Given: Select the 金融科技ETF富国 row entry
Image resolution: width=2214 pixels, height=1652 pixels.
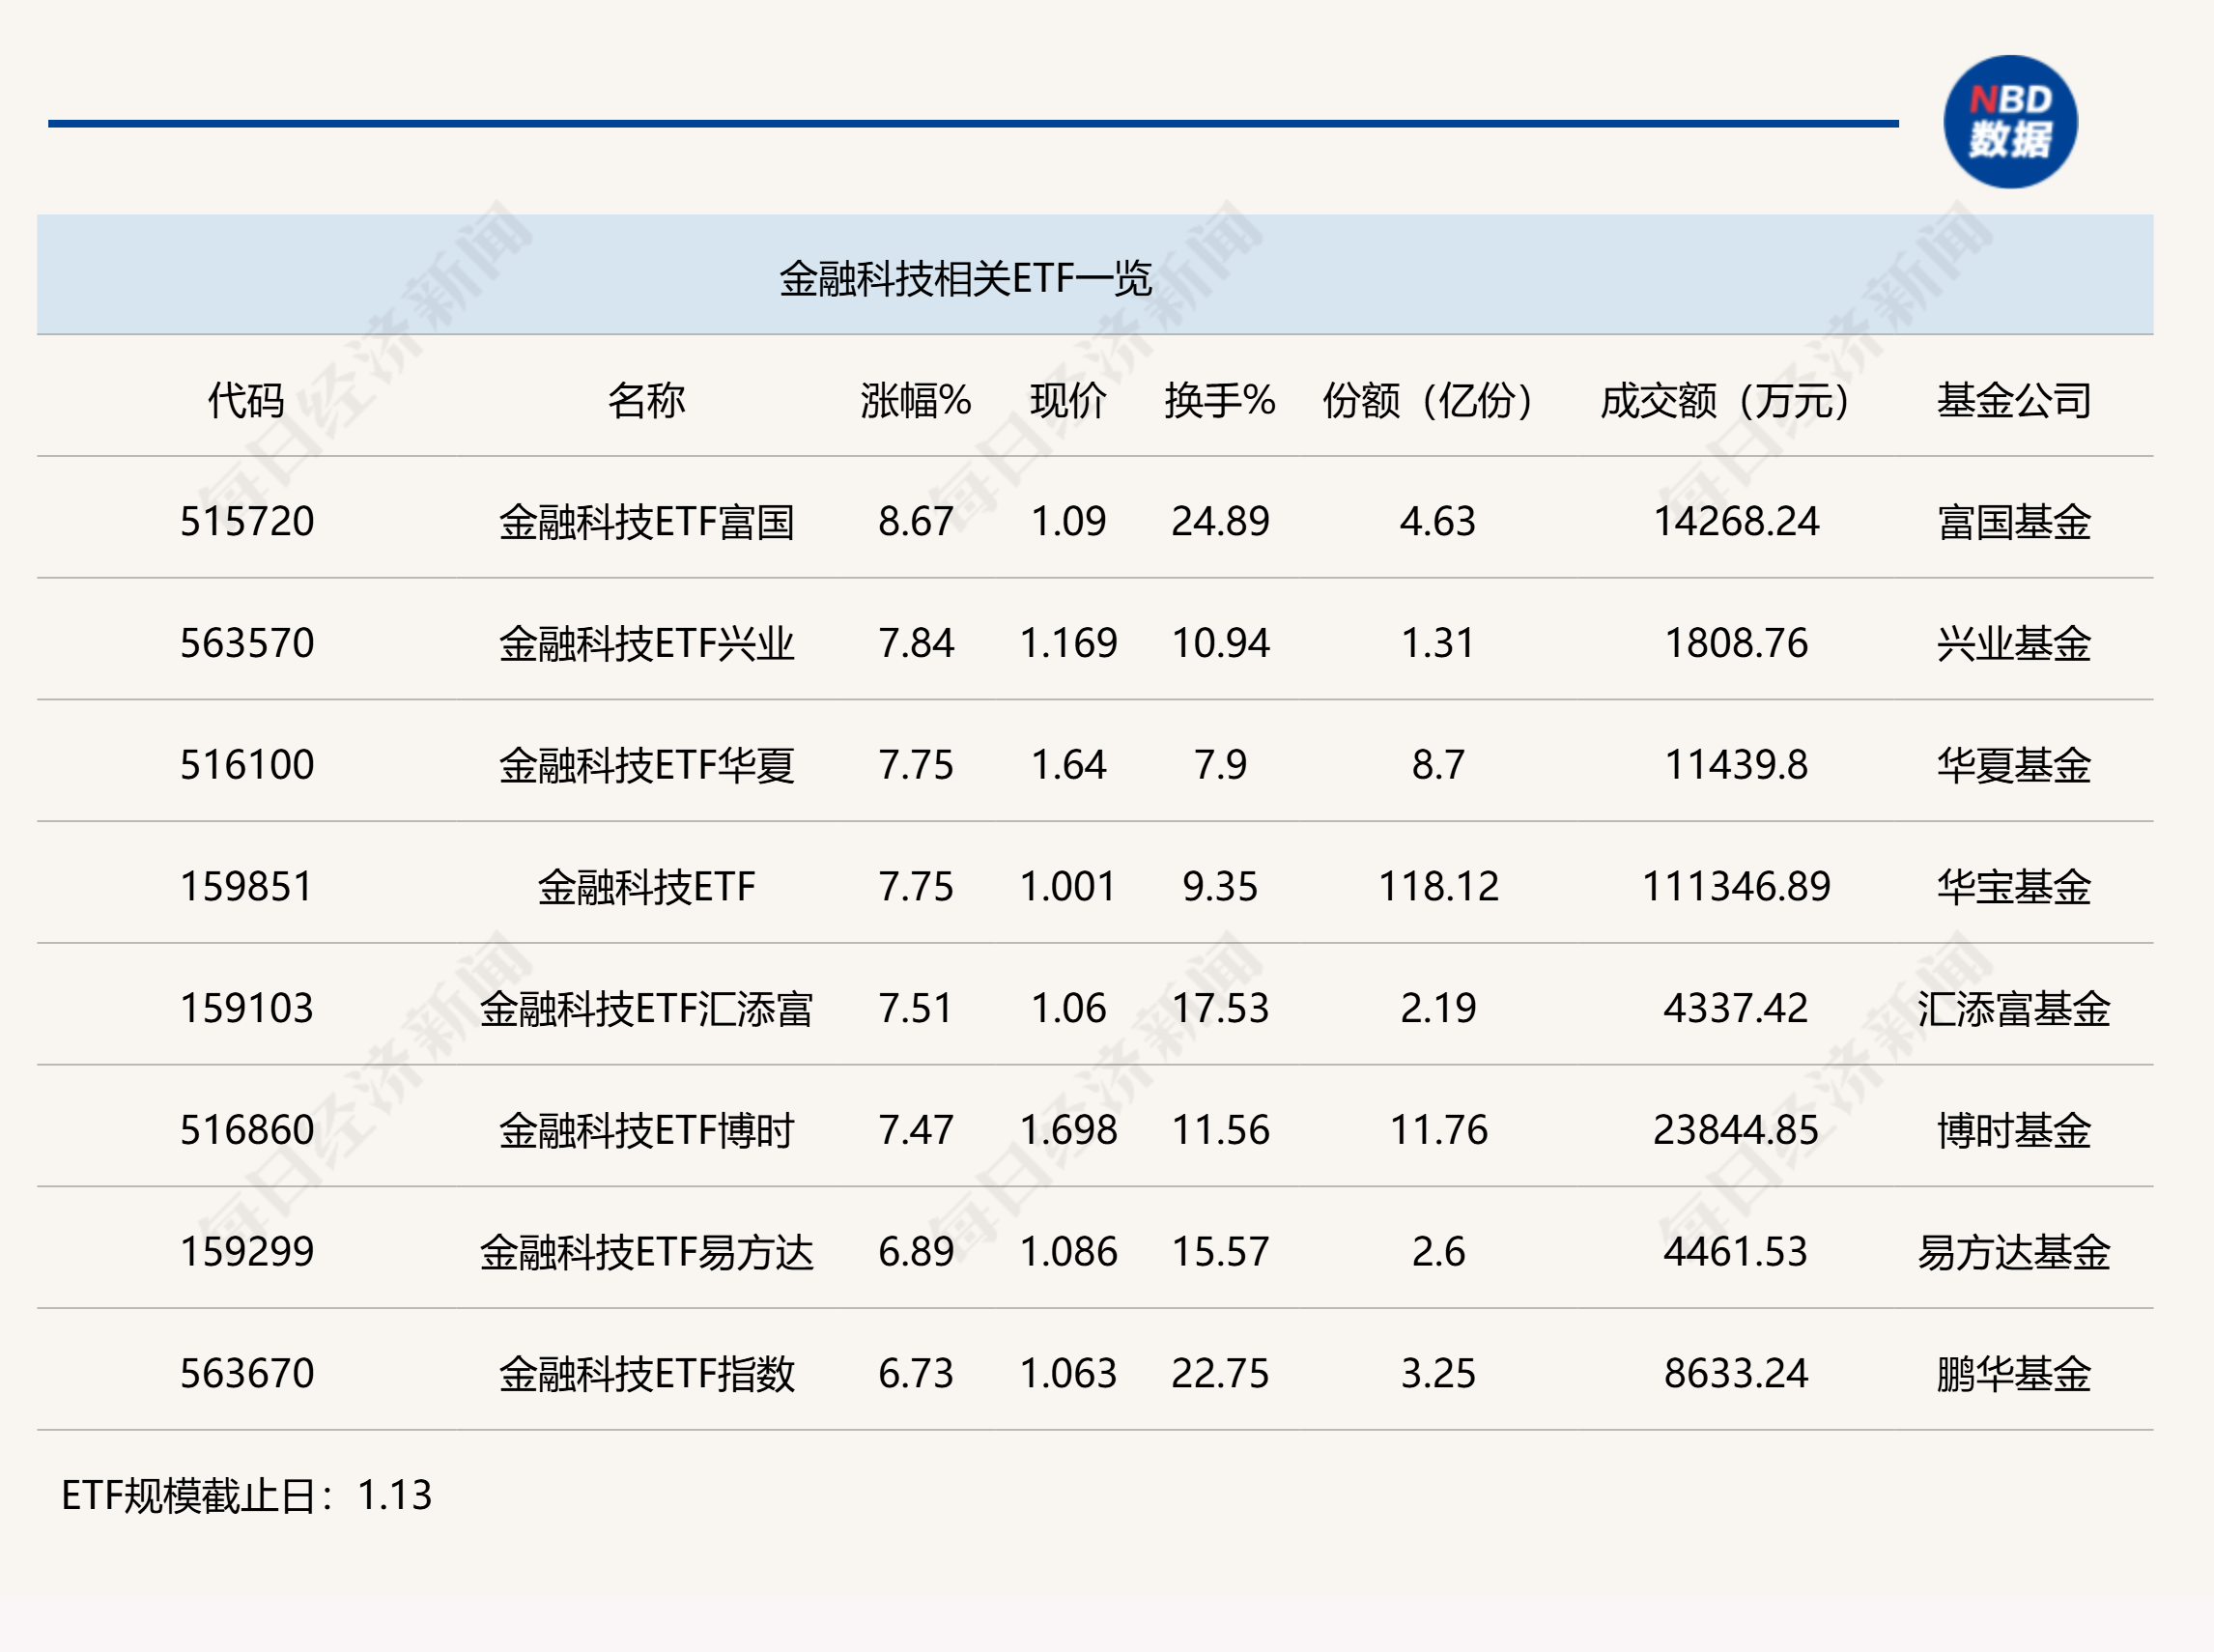Looking at the screenshot, I should pos(649,521).
